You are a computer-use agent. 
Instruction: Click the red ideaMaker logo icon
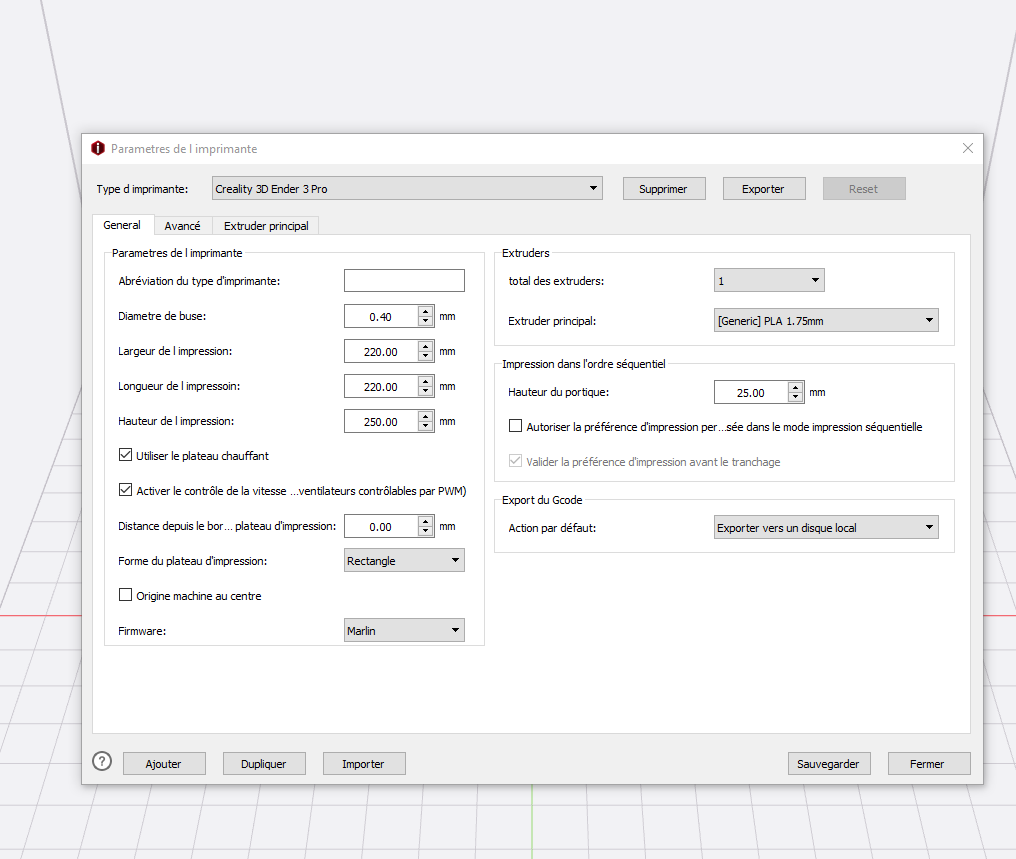[x=98, y=148]
